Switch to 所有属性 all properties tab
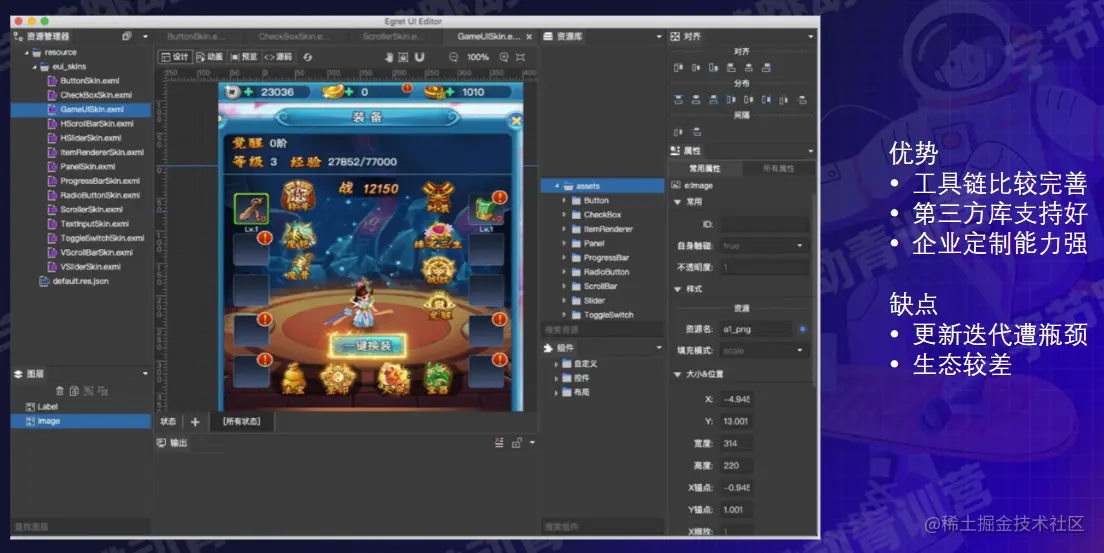 pos(779,168)
